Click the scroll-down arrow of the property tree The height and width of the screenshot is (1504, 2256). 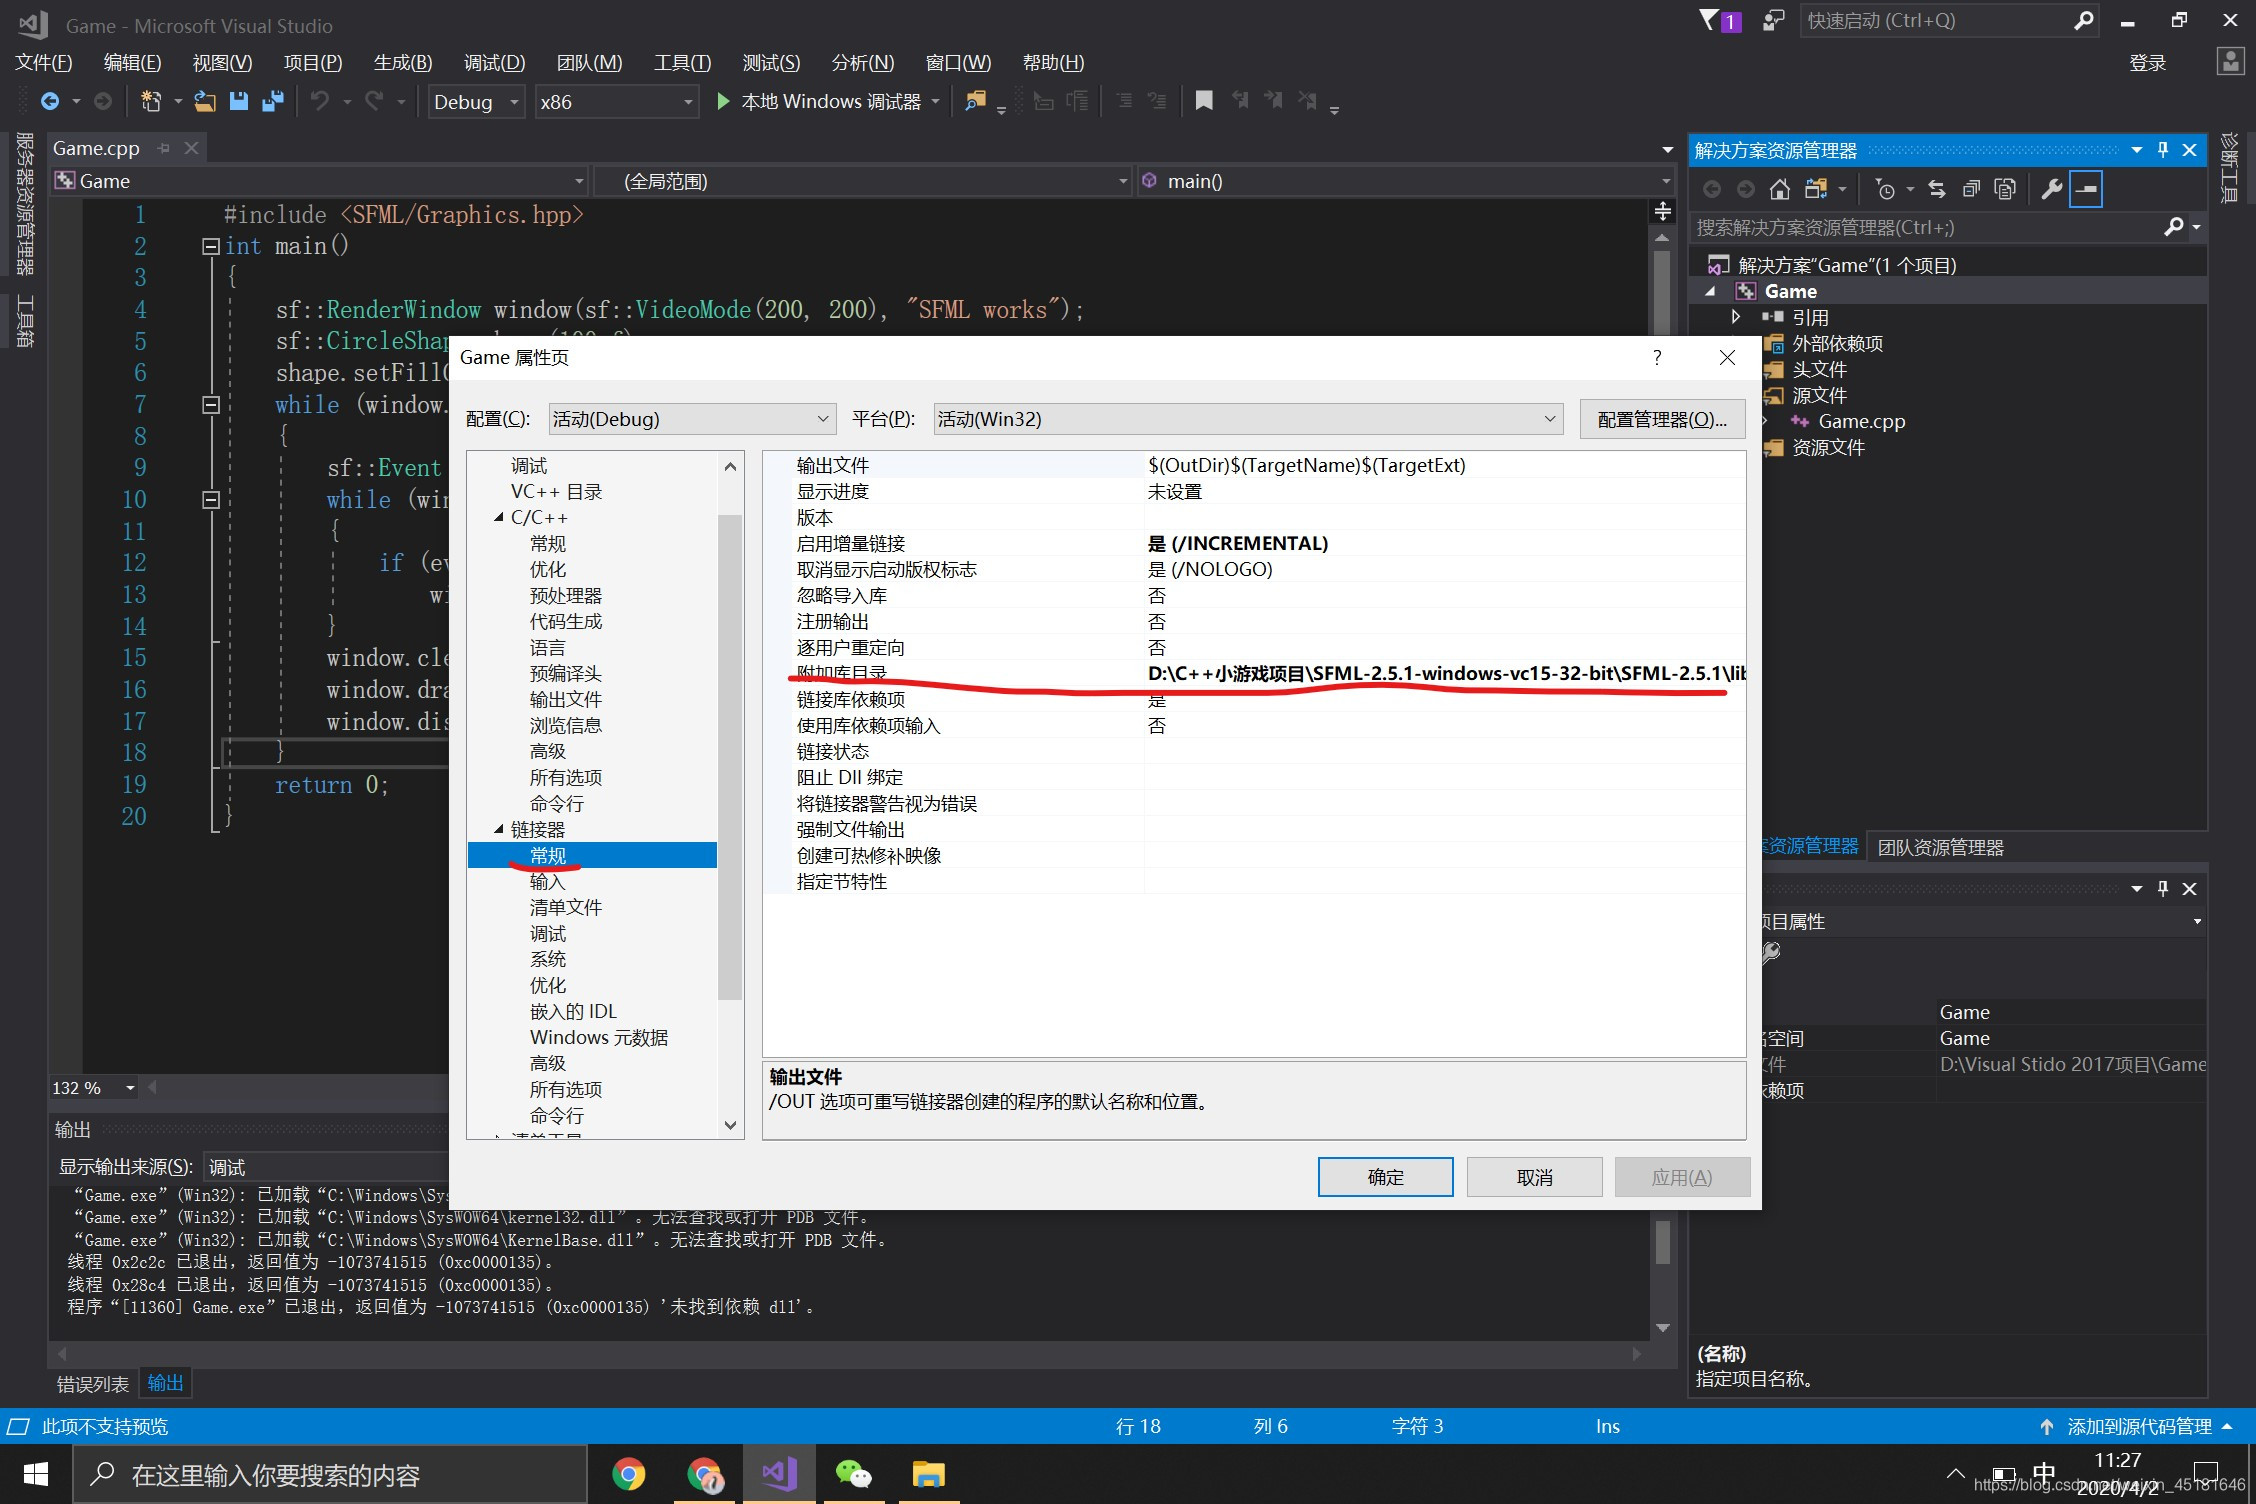coord(730,1125)
